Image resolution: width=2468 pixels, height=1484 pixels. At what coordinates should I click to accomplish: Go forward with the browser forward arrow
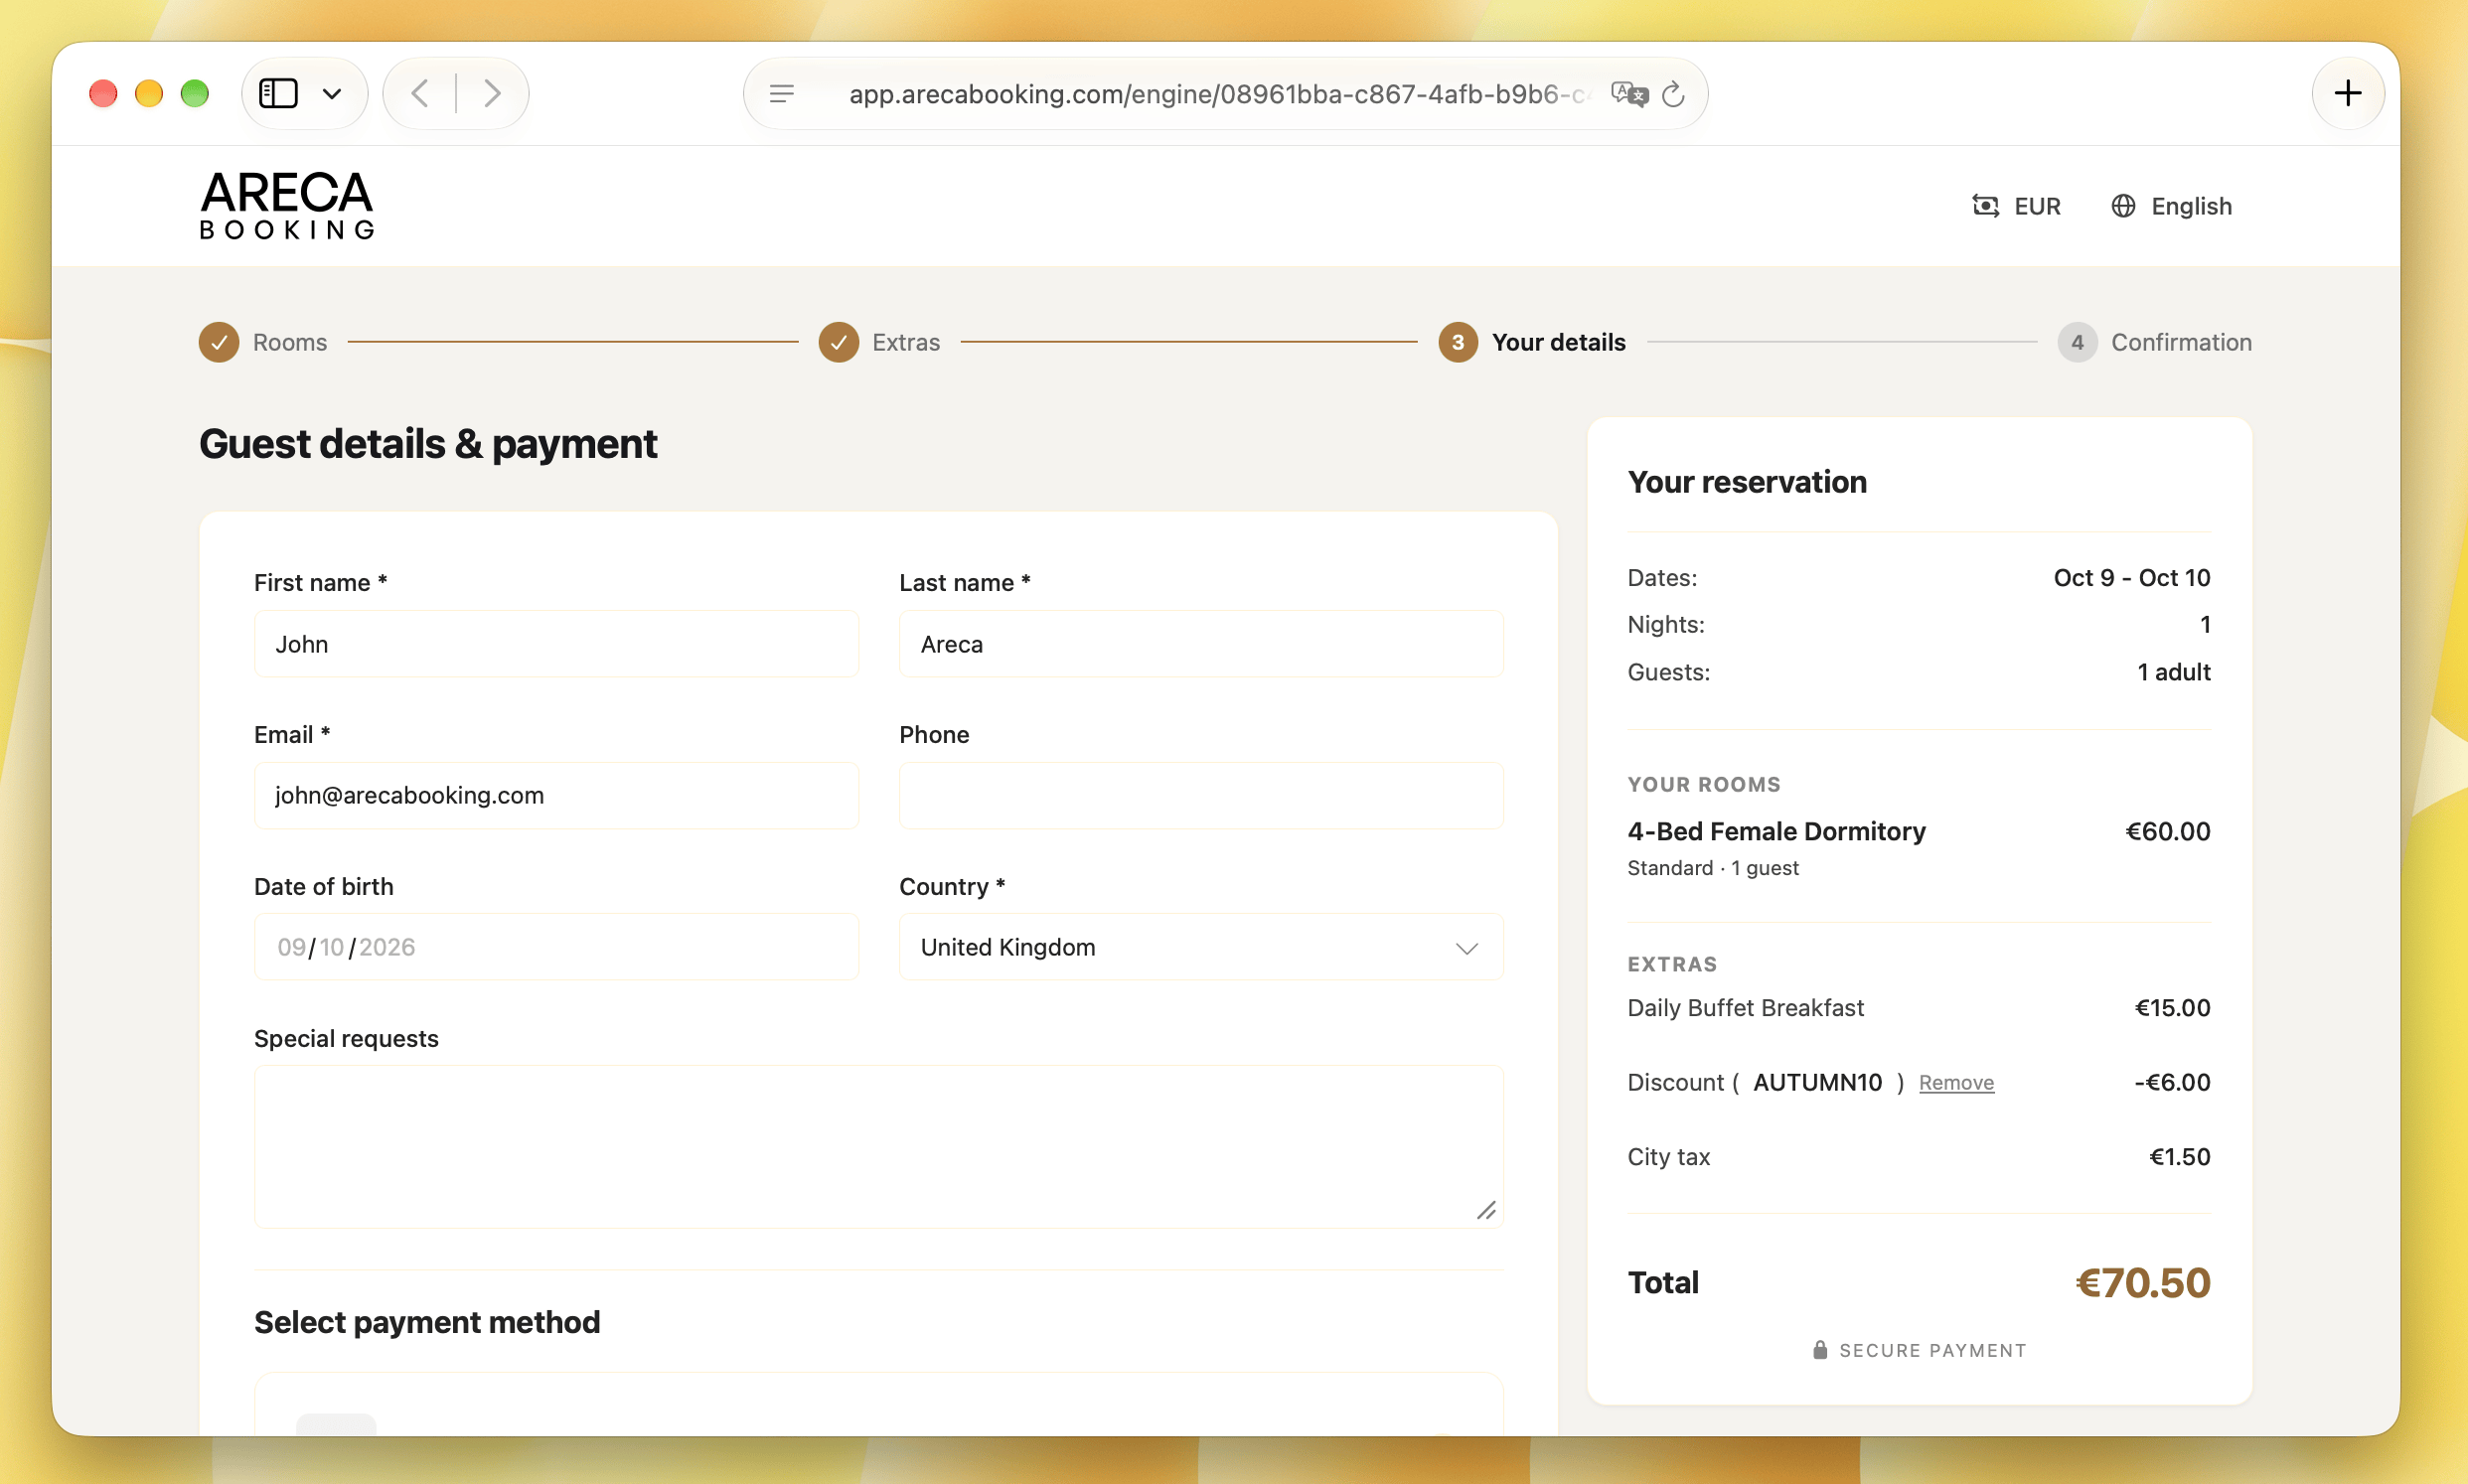pyautogui.click(x=492, y=94)
